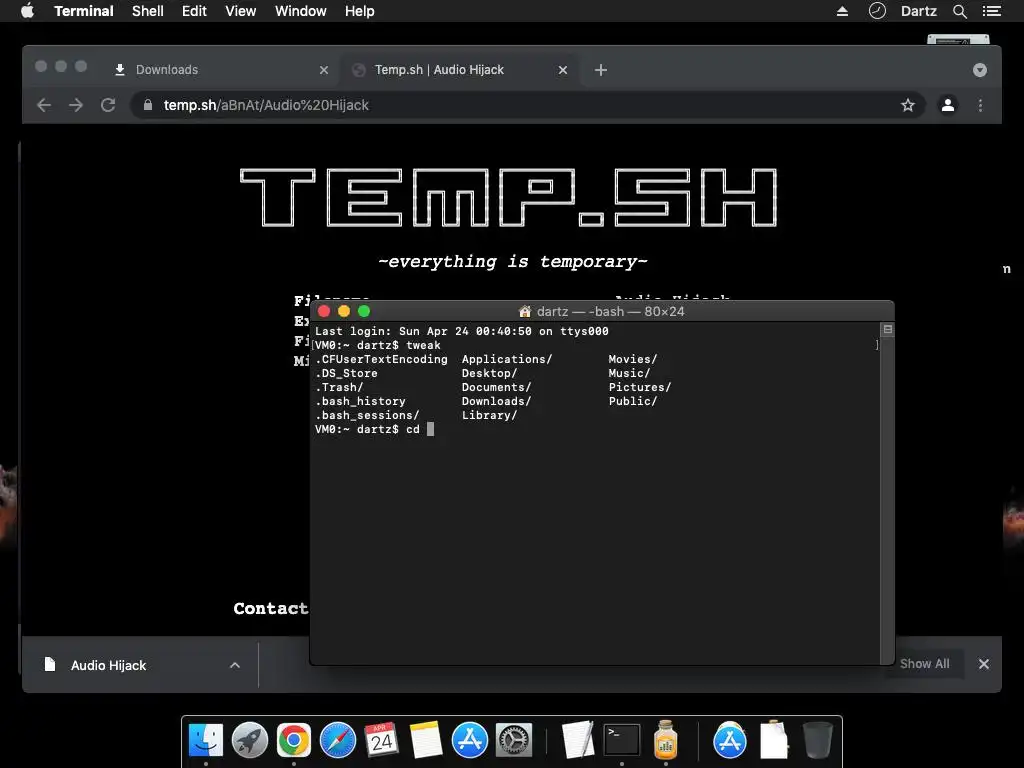Open System Preferences from the Dock
The image size is (1024, 768).
pyautogui.click(x=513, y=741)
